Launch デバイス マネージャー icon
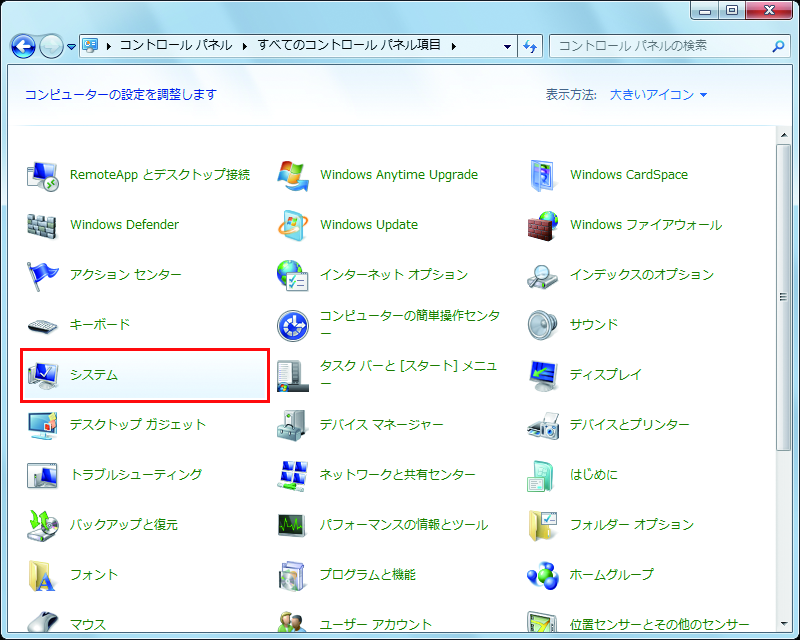800x640 pixels. pos(293,425)
